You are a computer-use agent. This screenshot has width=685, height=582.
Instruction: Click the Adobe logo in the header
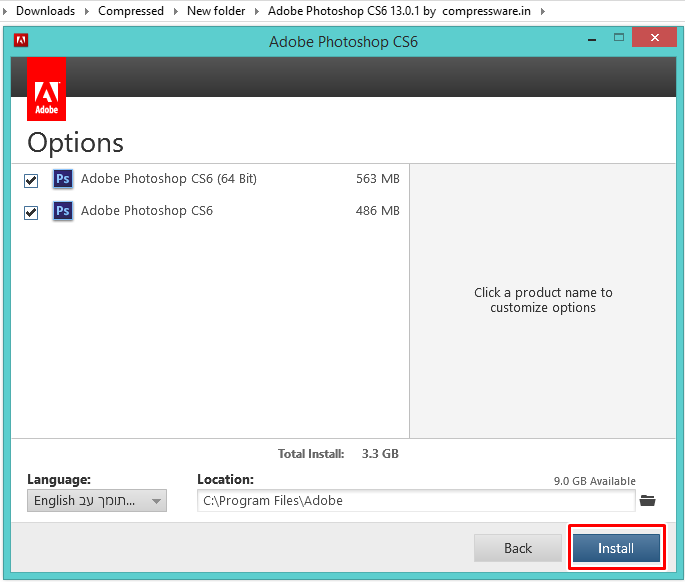click(46, 89)
